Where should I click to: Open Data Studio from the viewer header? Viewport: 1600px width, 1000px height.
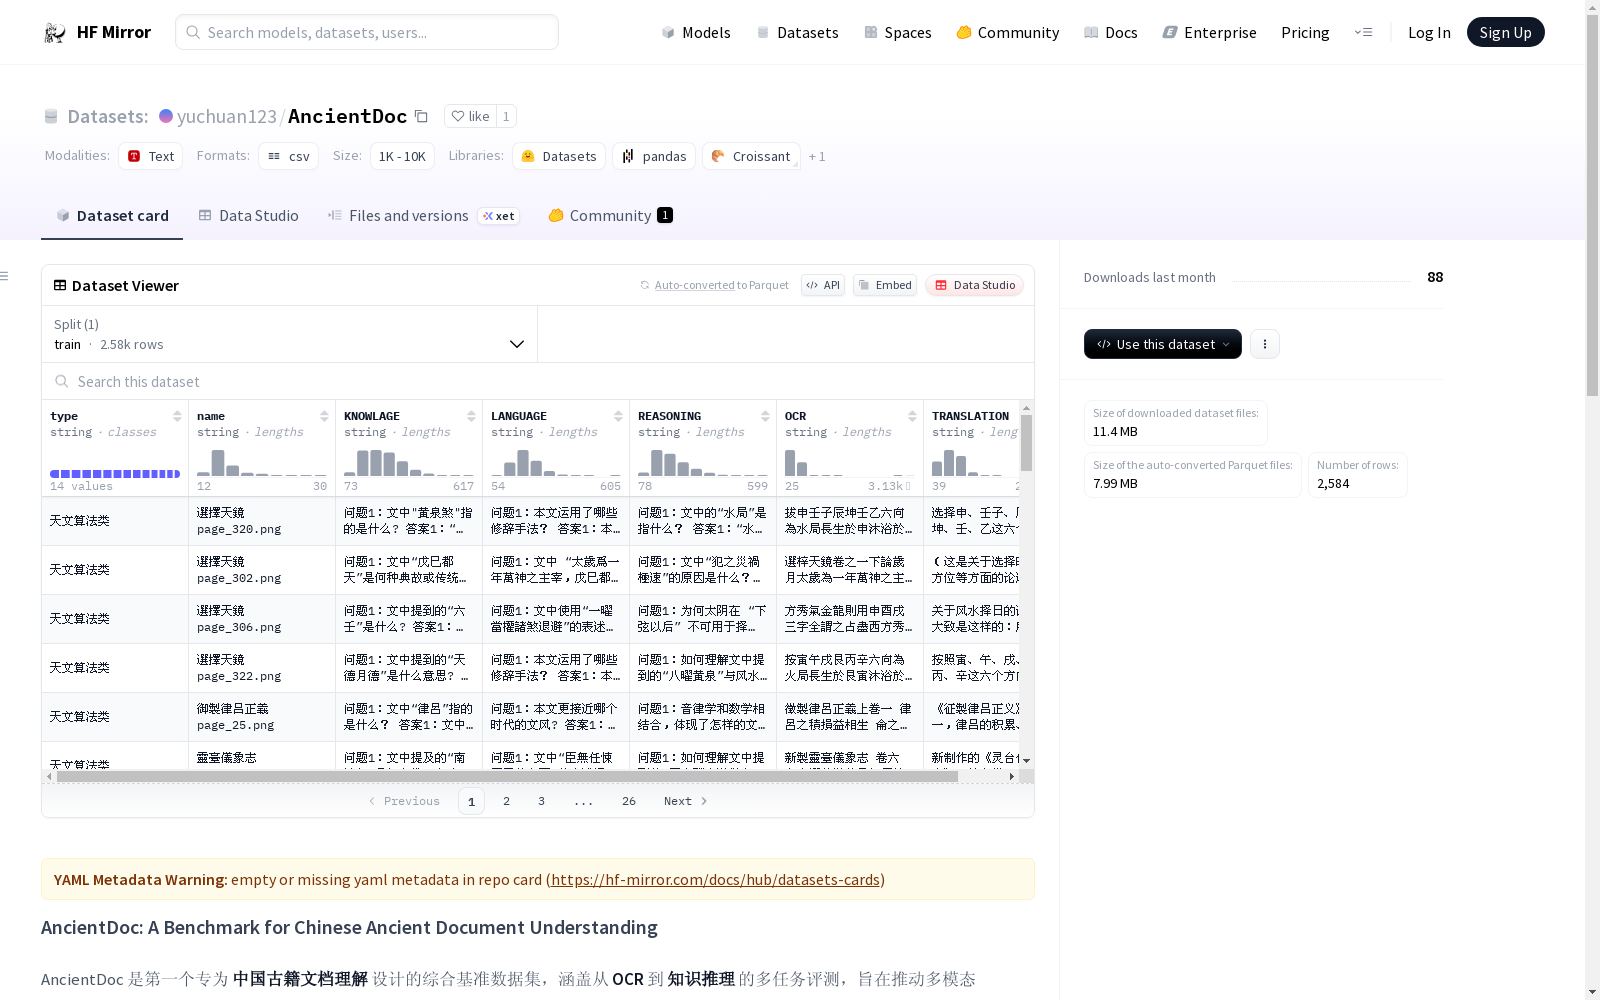point(974,285)
